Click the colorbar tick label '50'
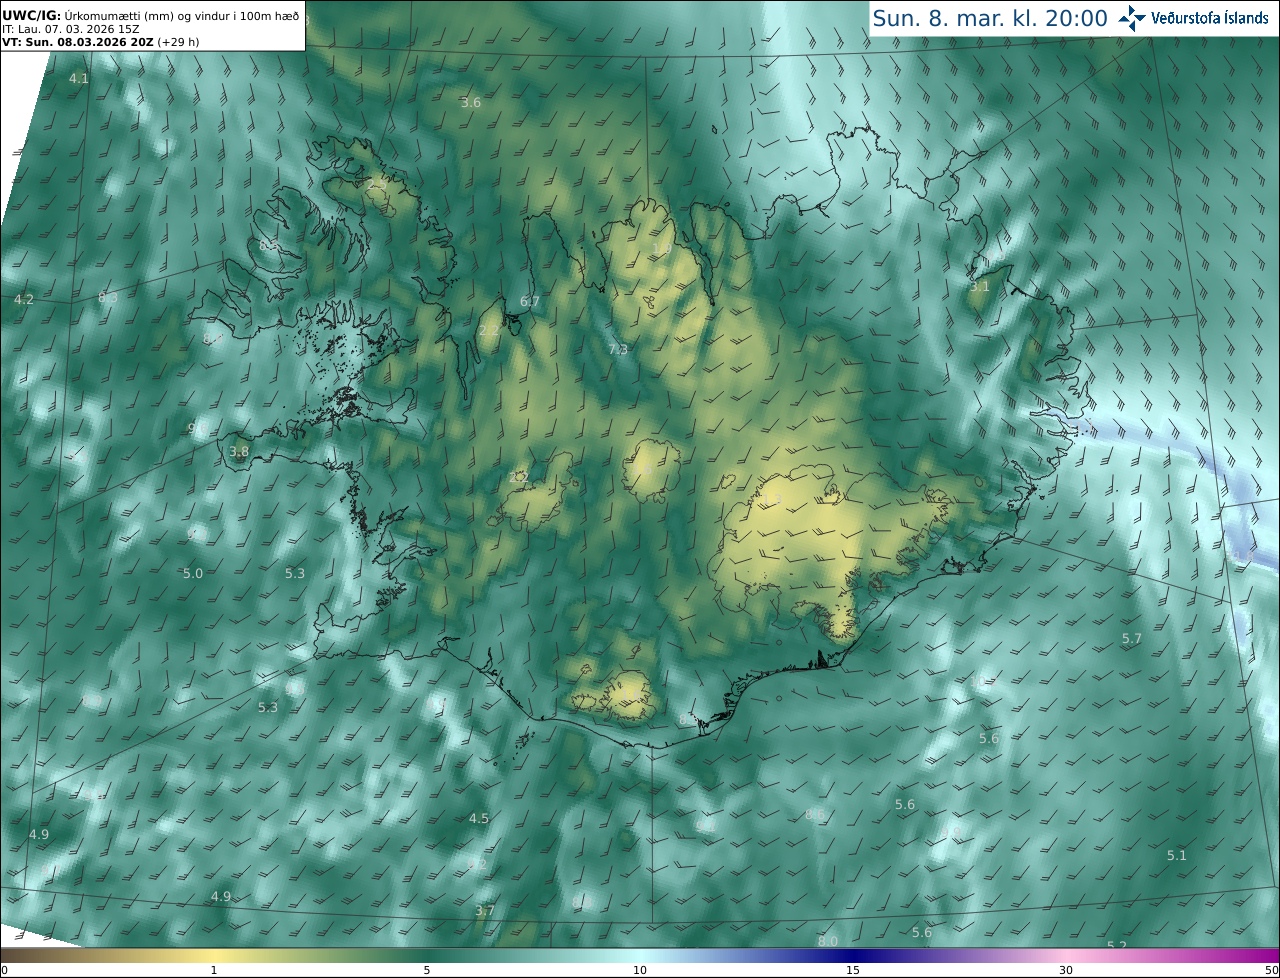 click(1271, 970)
